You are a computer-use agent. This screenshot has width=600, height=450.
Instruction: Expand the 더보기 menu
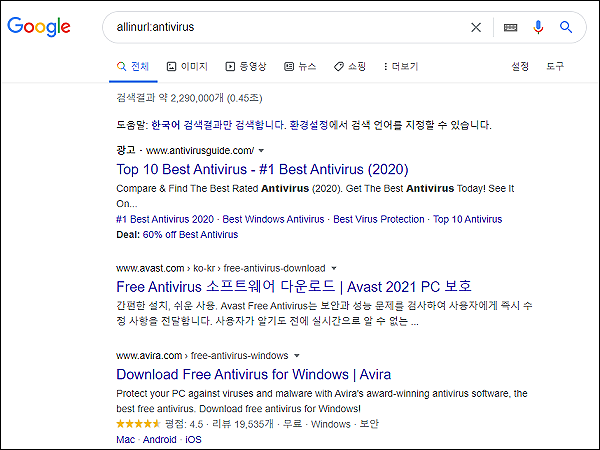tap(401, 67)
